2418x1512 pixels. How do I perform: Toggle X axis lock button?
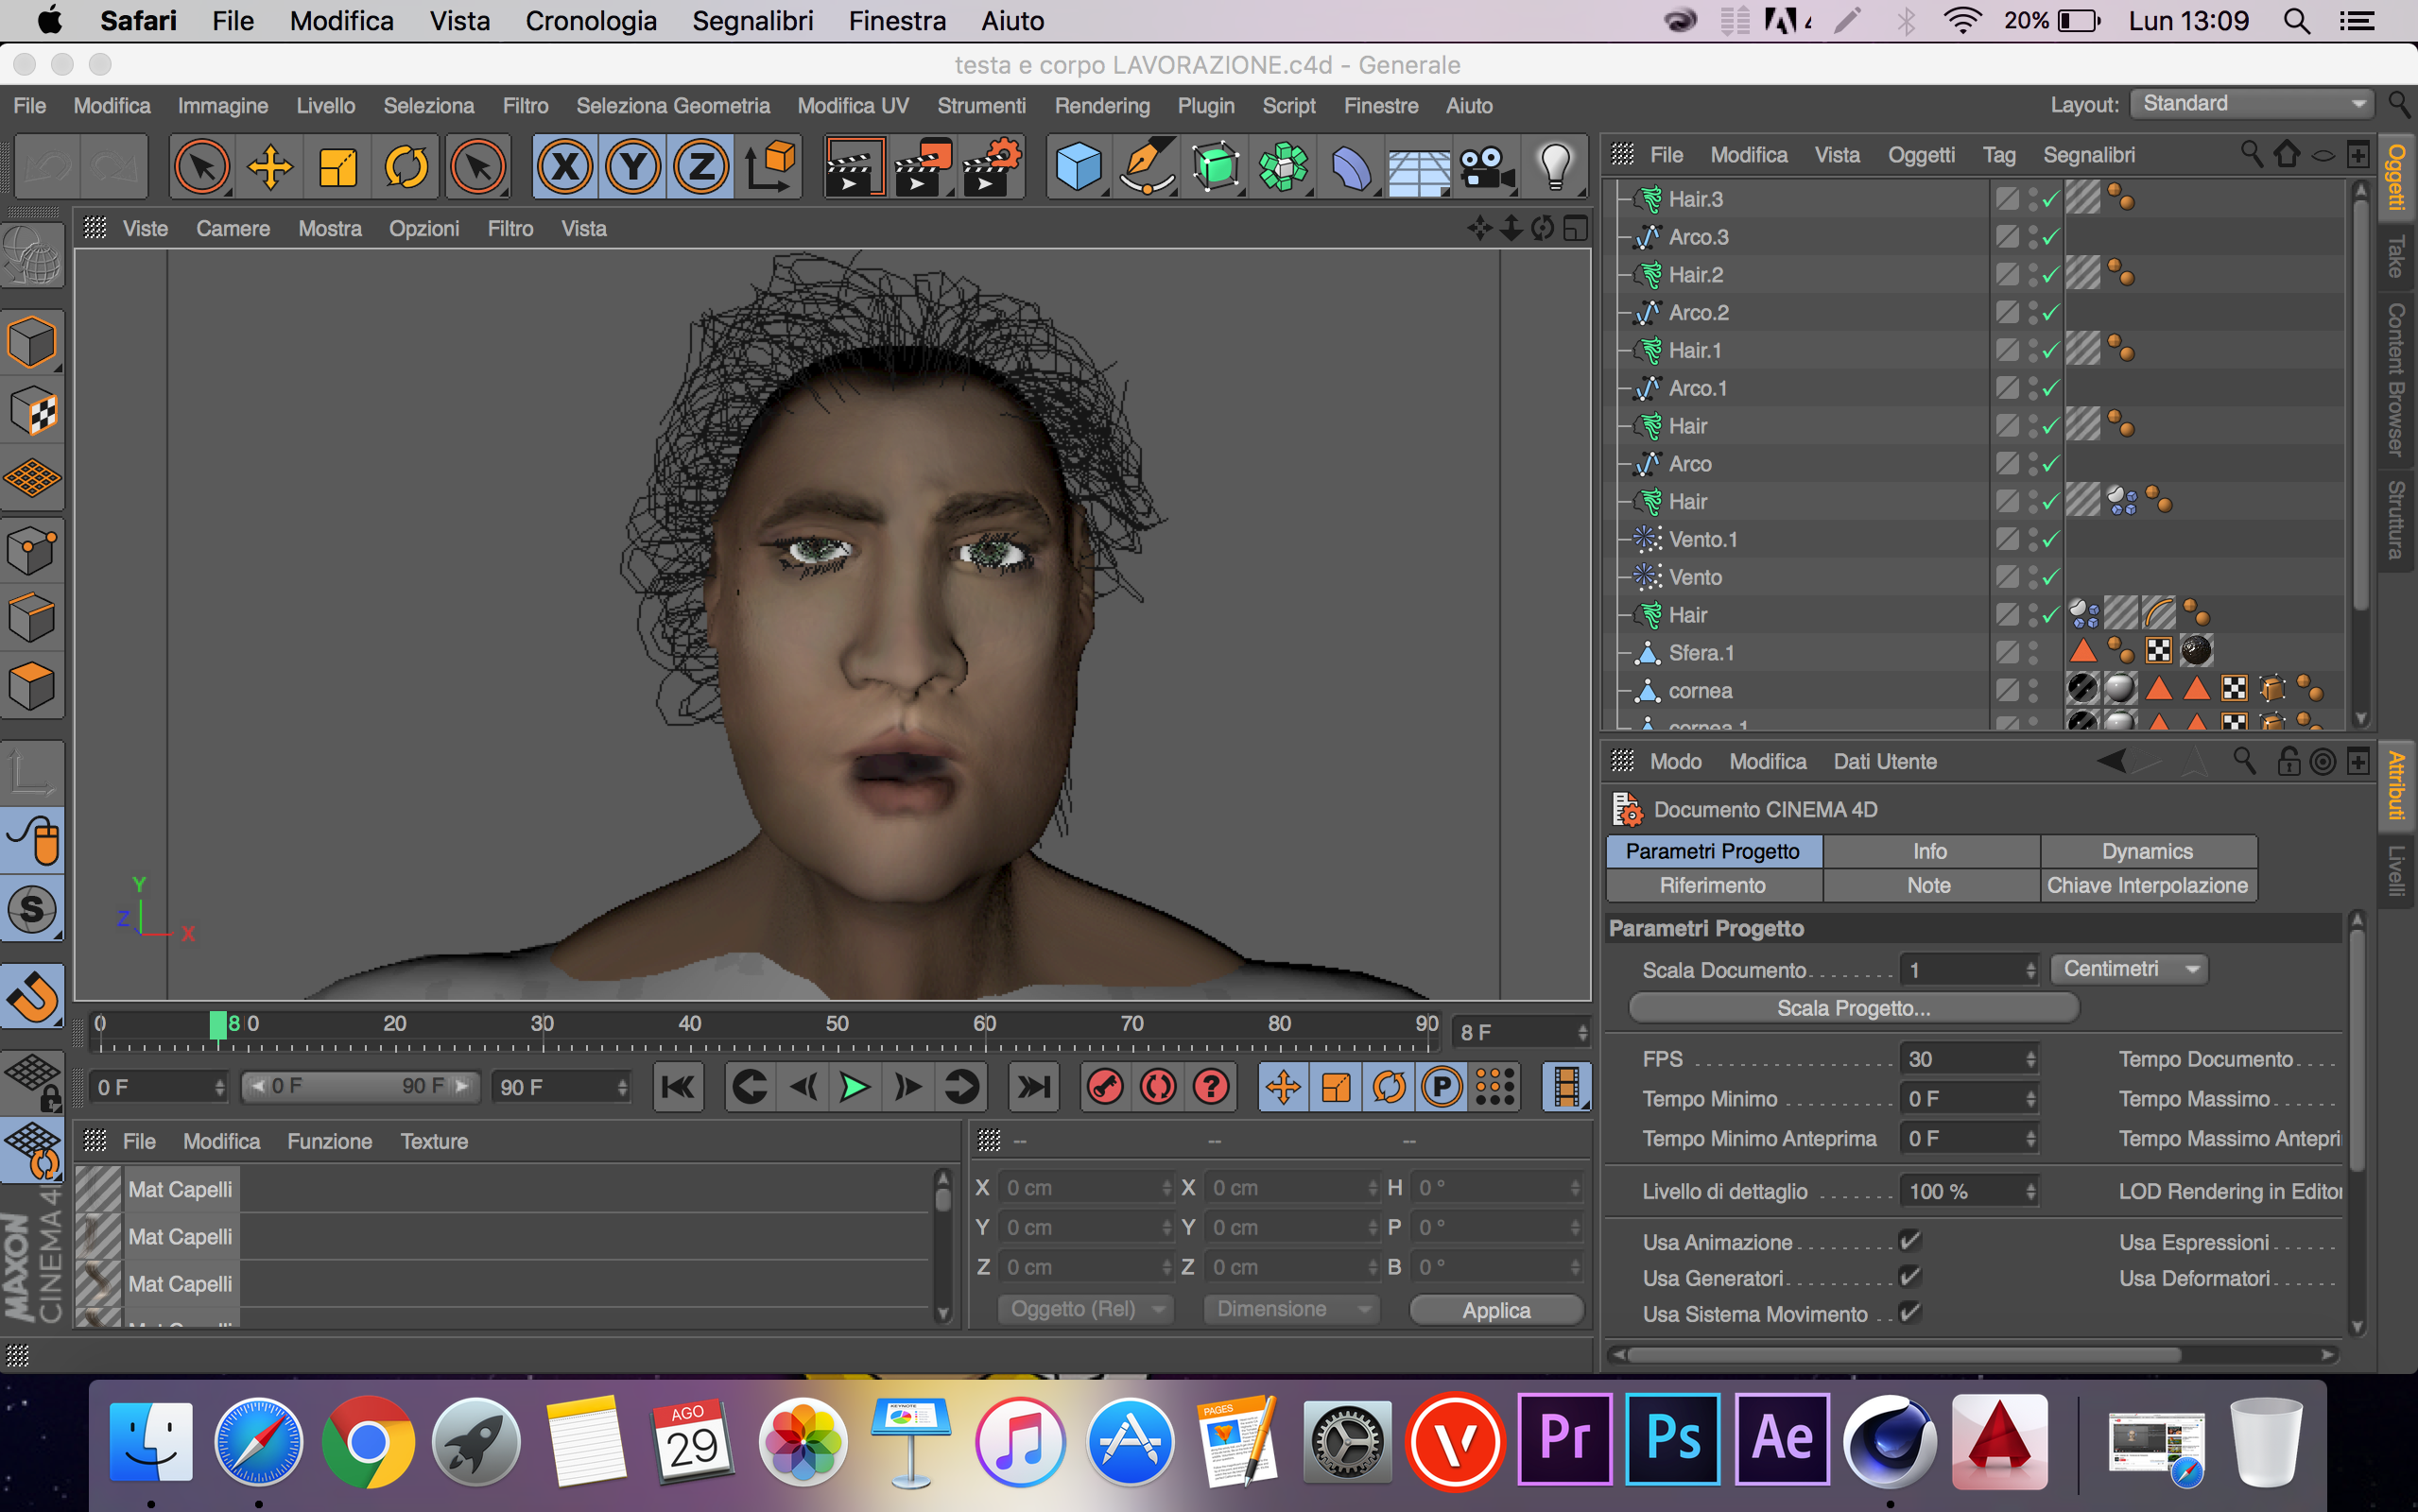565,166
